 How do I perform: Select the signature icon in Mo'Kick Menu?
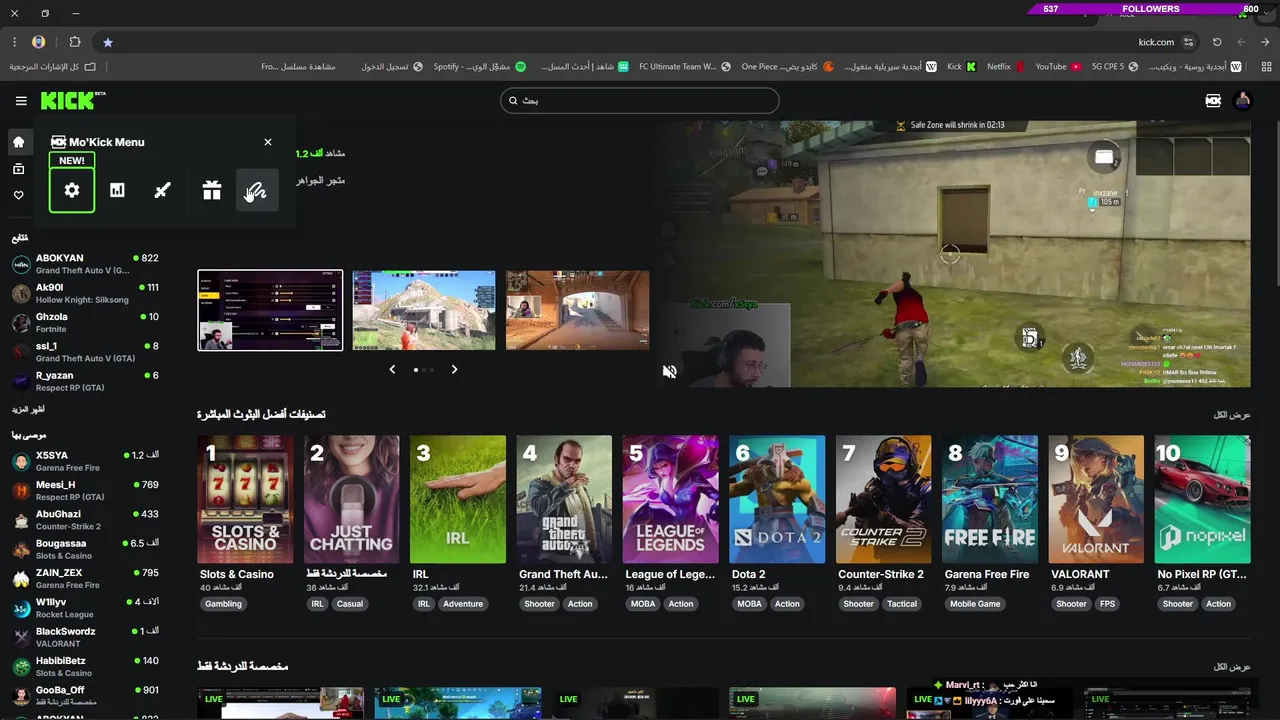(256, 190)
